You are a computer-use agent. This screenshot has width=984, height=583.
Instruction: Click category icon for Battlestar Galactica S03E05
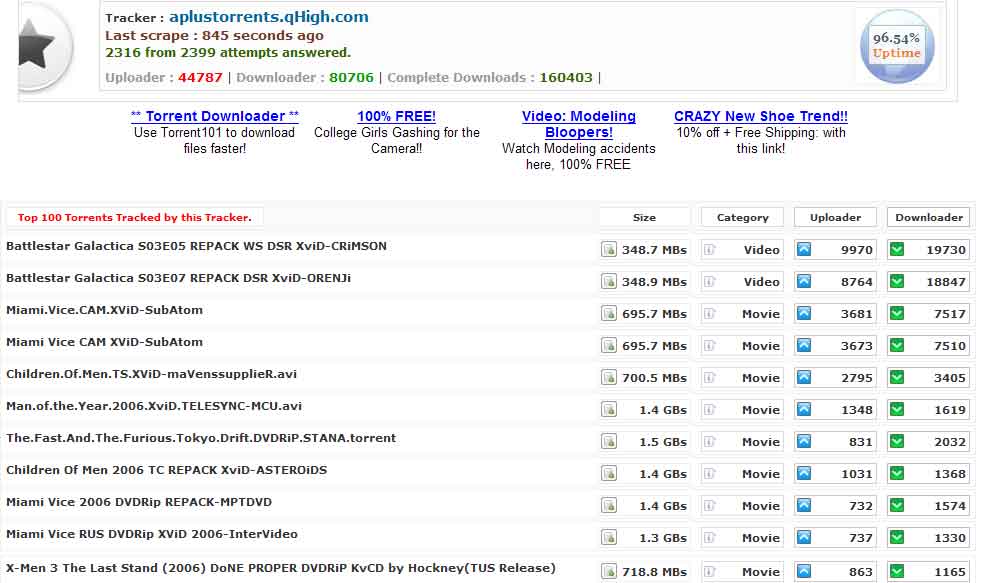[709, 250]
